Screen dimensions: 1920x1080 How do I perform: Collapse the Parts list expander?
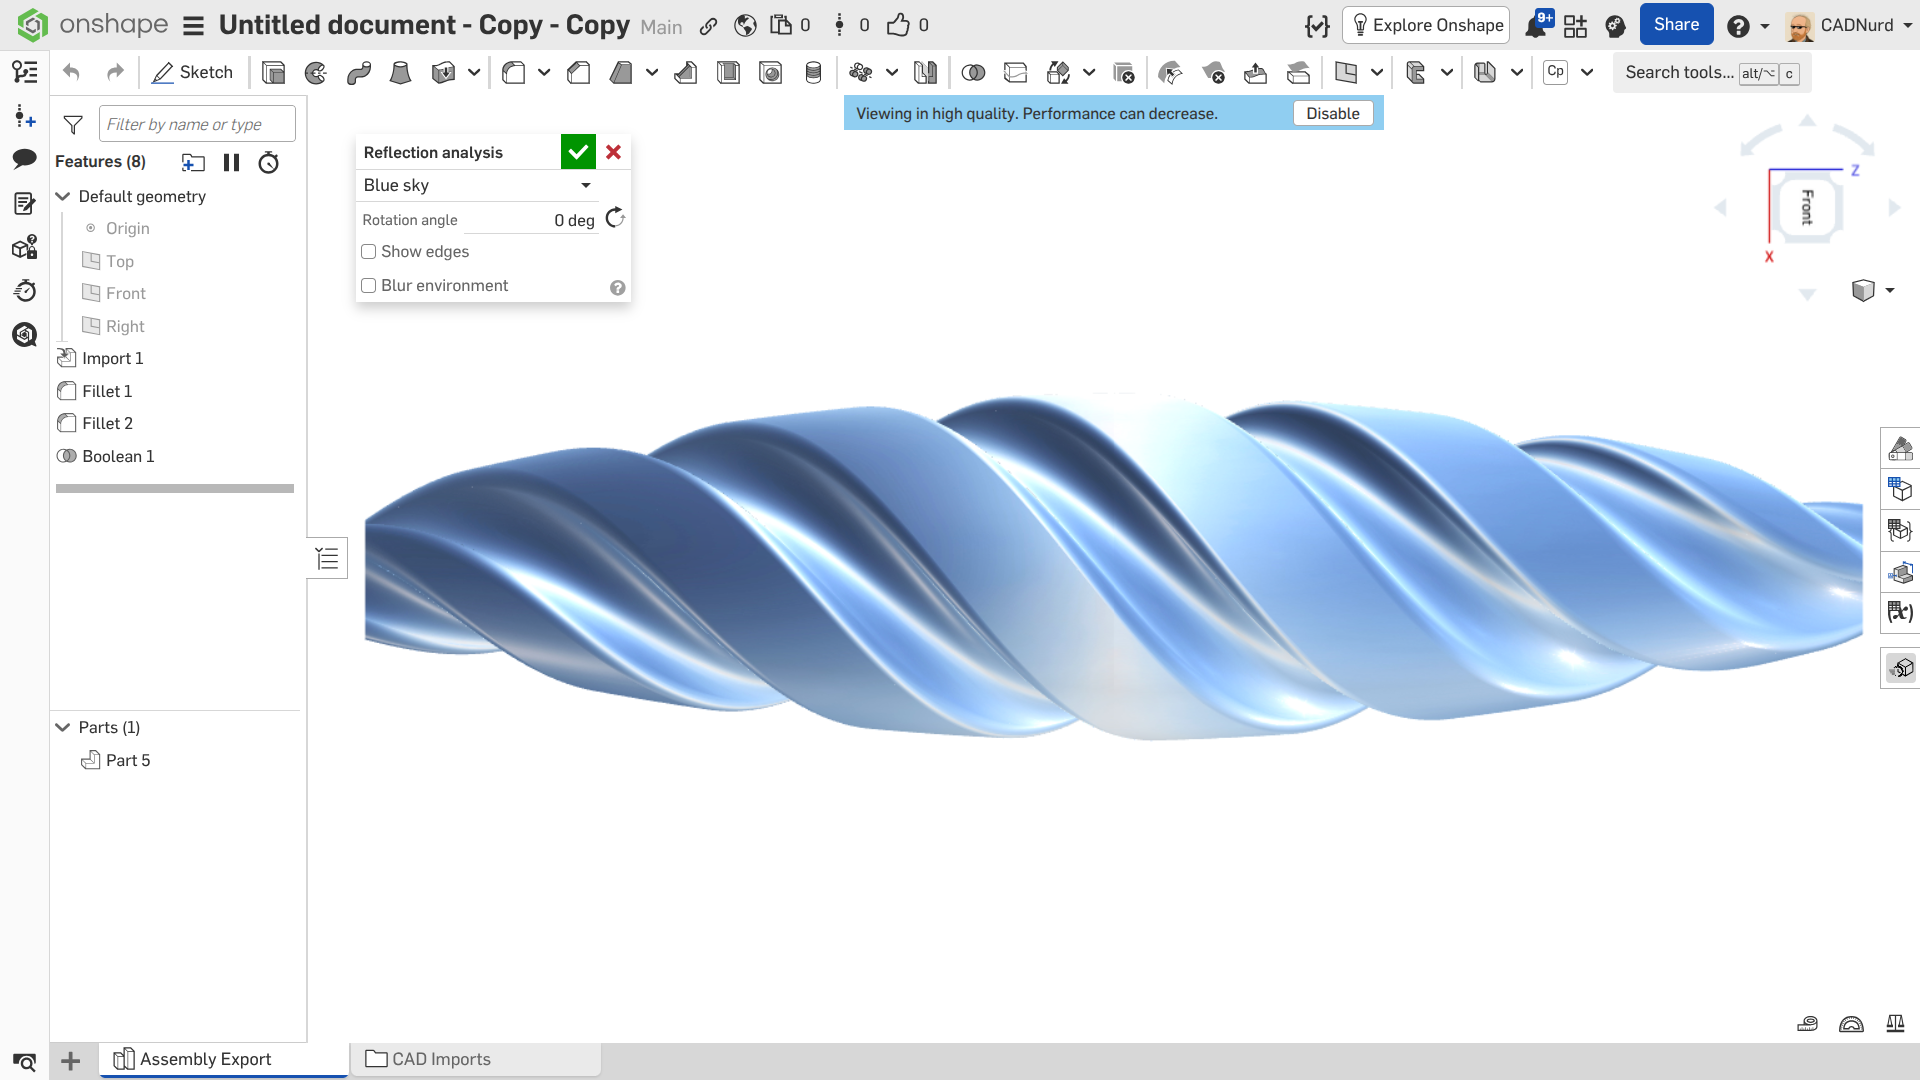[63, 727]
